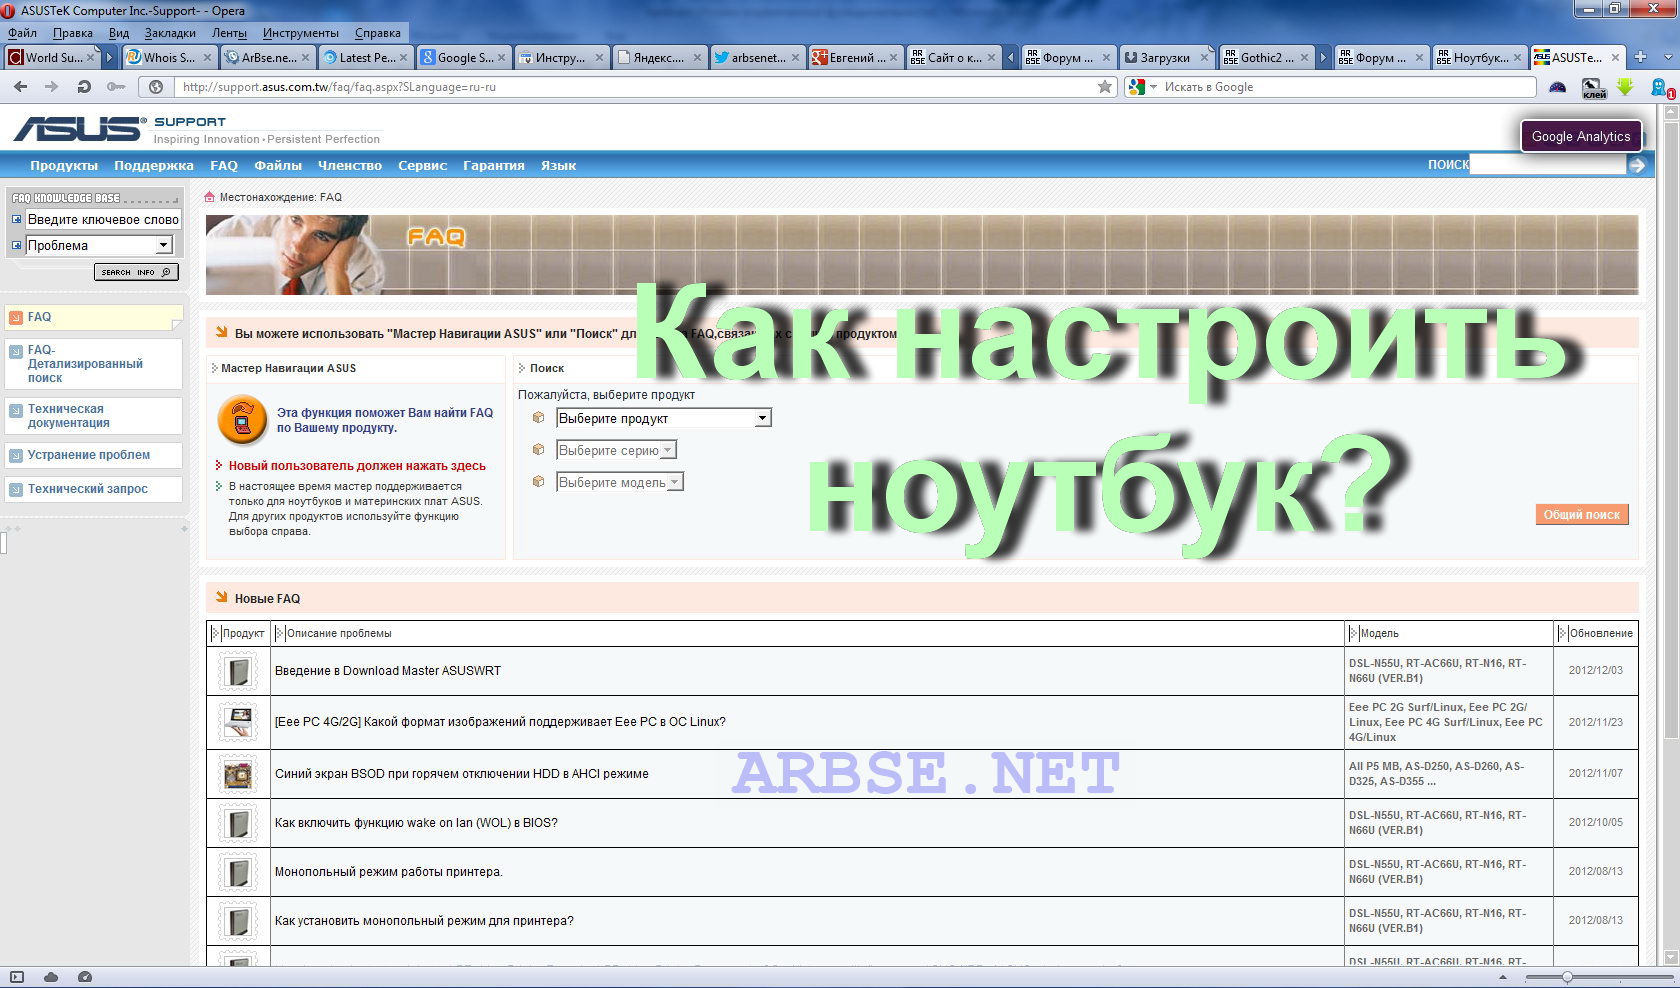This screenshot has width=1680, height=988.
Task: Open Синий экран BSOD article
Action: click(x=462, y=774)
